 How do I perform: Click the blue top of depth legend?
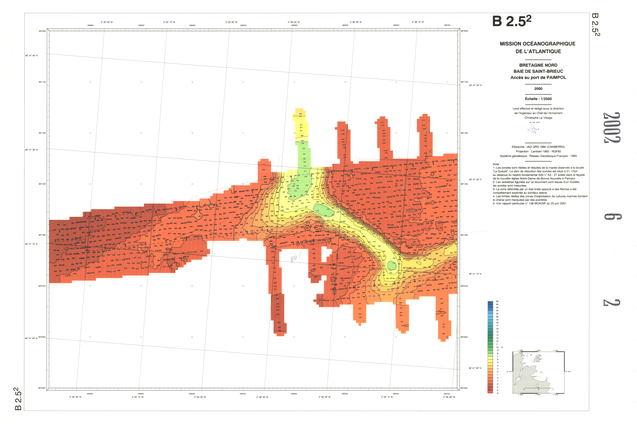coord(491,304)
